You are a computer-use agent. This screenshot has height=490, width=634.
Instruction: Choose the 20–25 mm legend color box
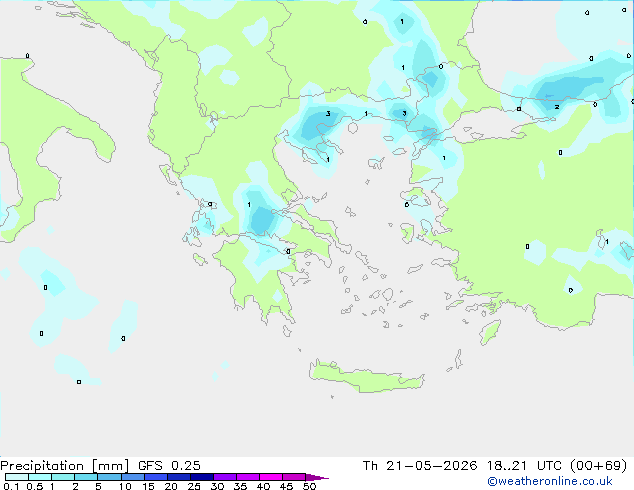(x=179, y=477)
